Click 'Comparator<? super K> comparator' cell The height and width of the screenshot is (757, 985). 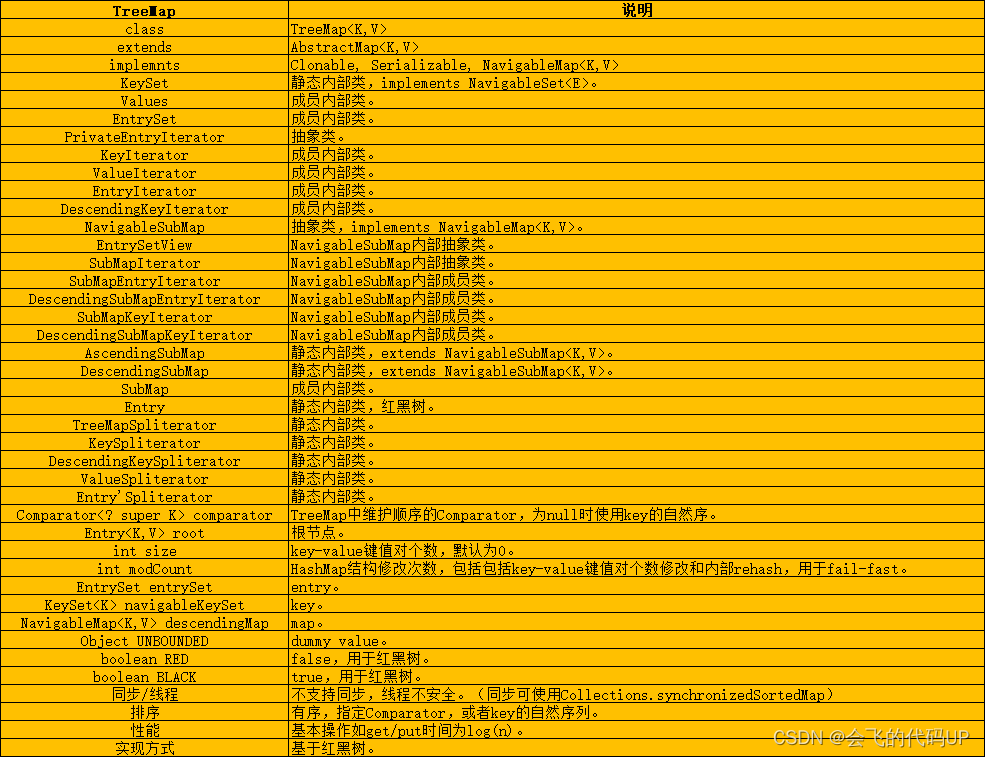(x=144, y=515)
